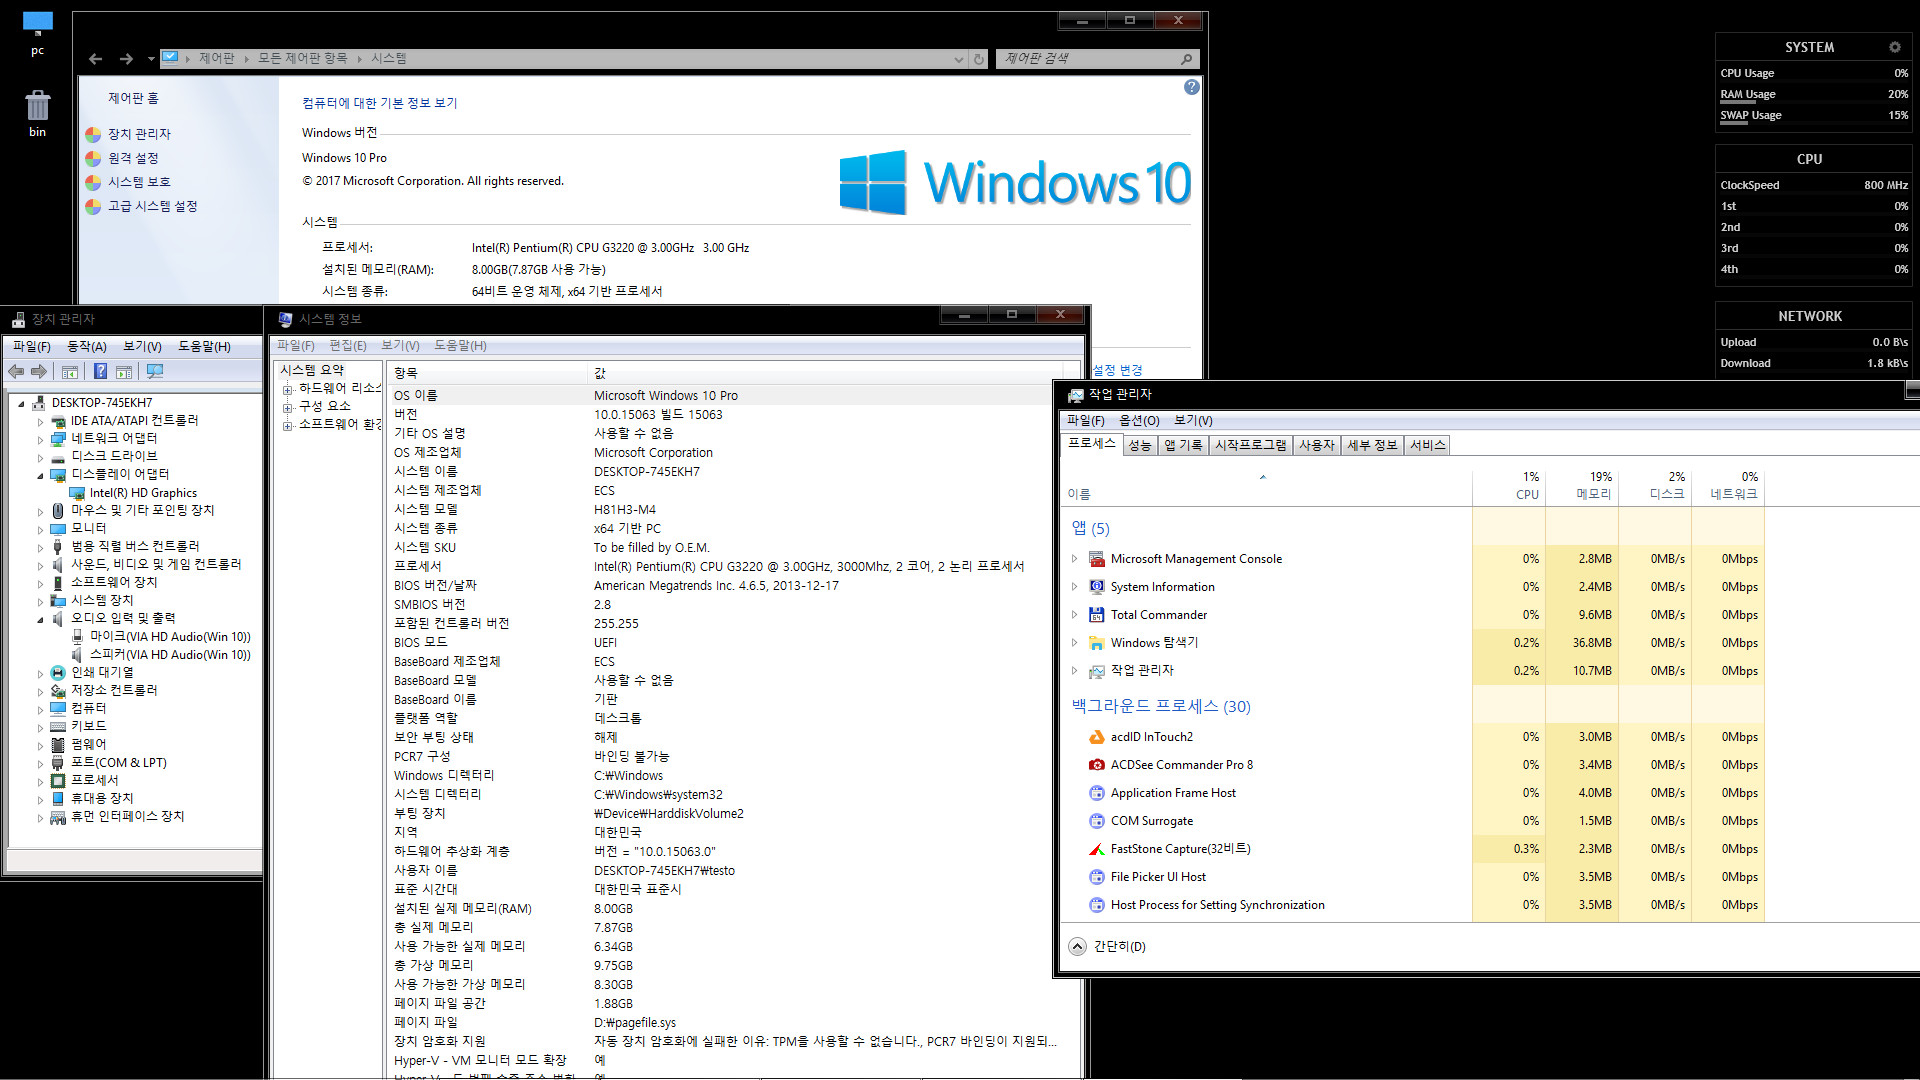
Task: Switch to Startup tab in Task Manager
Action: (x=1251, y=445)
